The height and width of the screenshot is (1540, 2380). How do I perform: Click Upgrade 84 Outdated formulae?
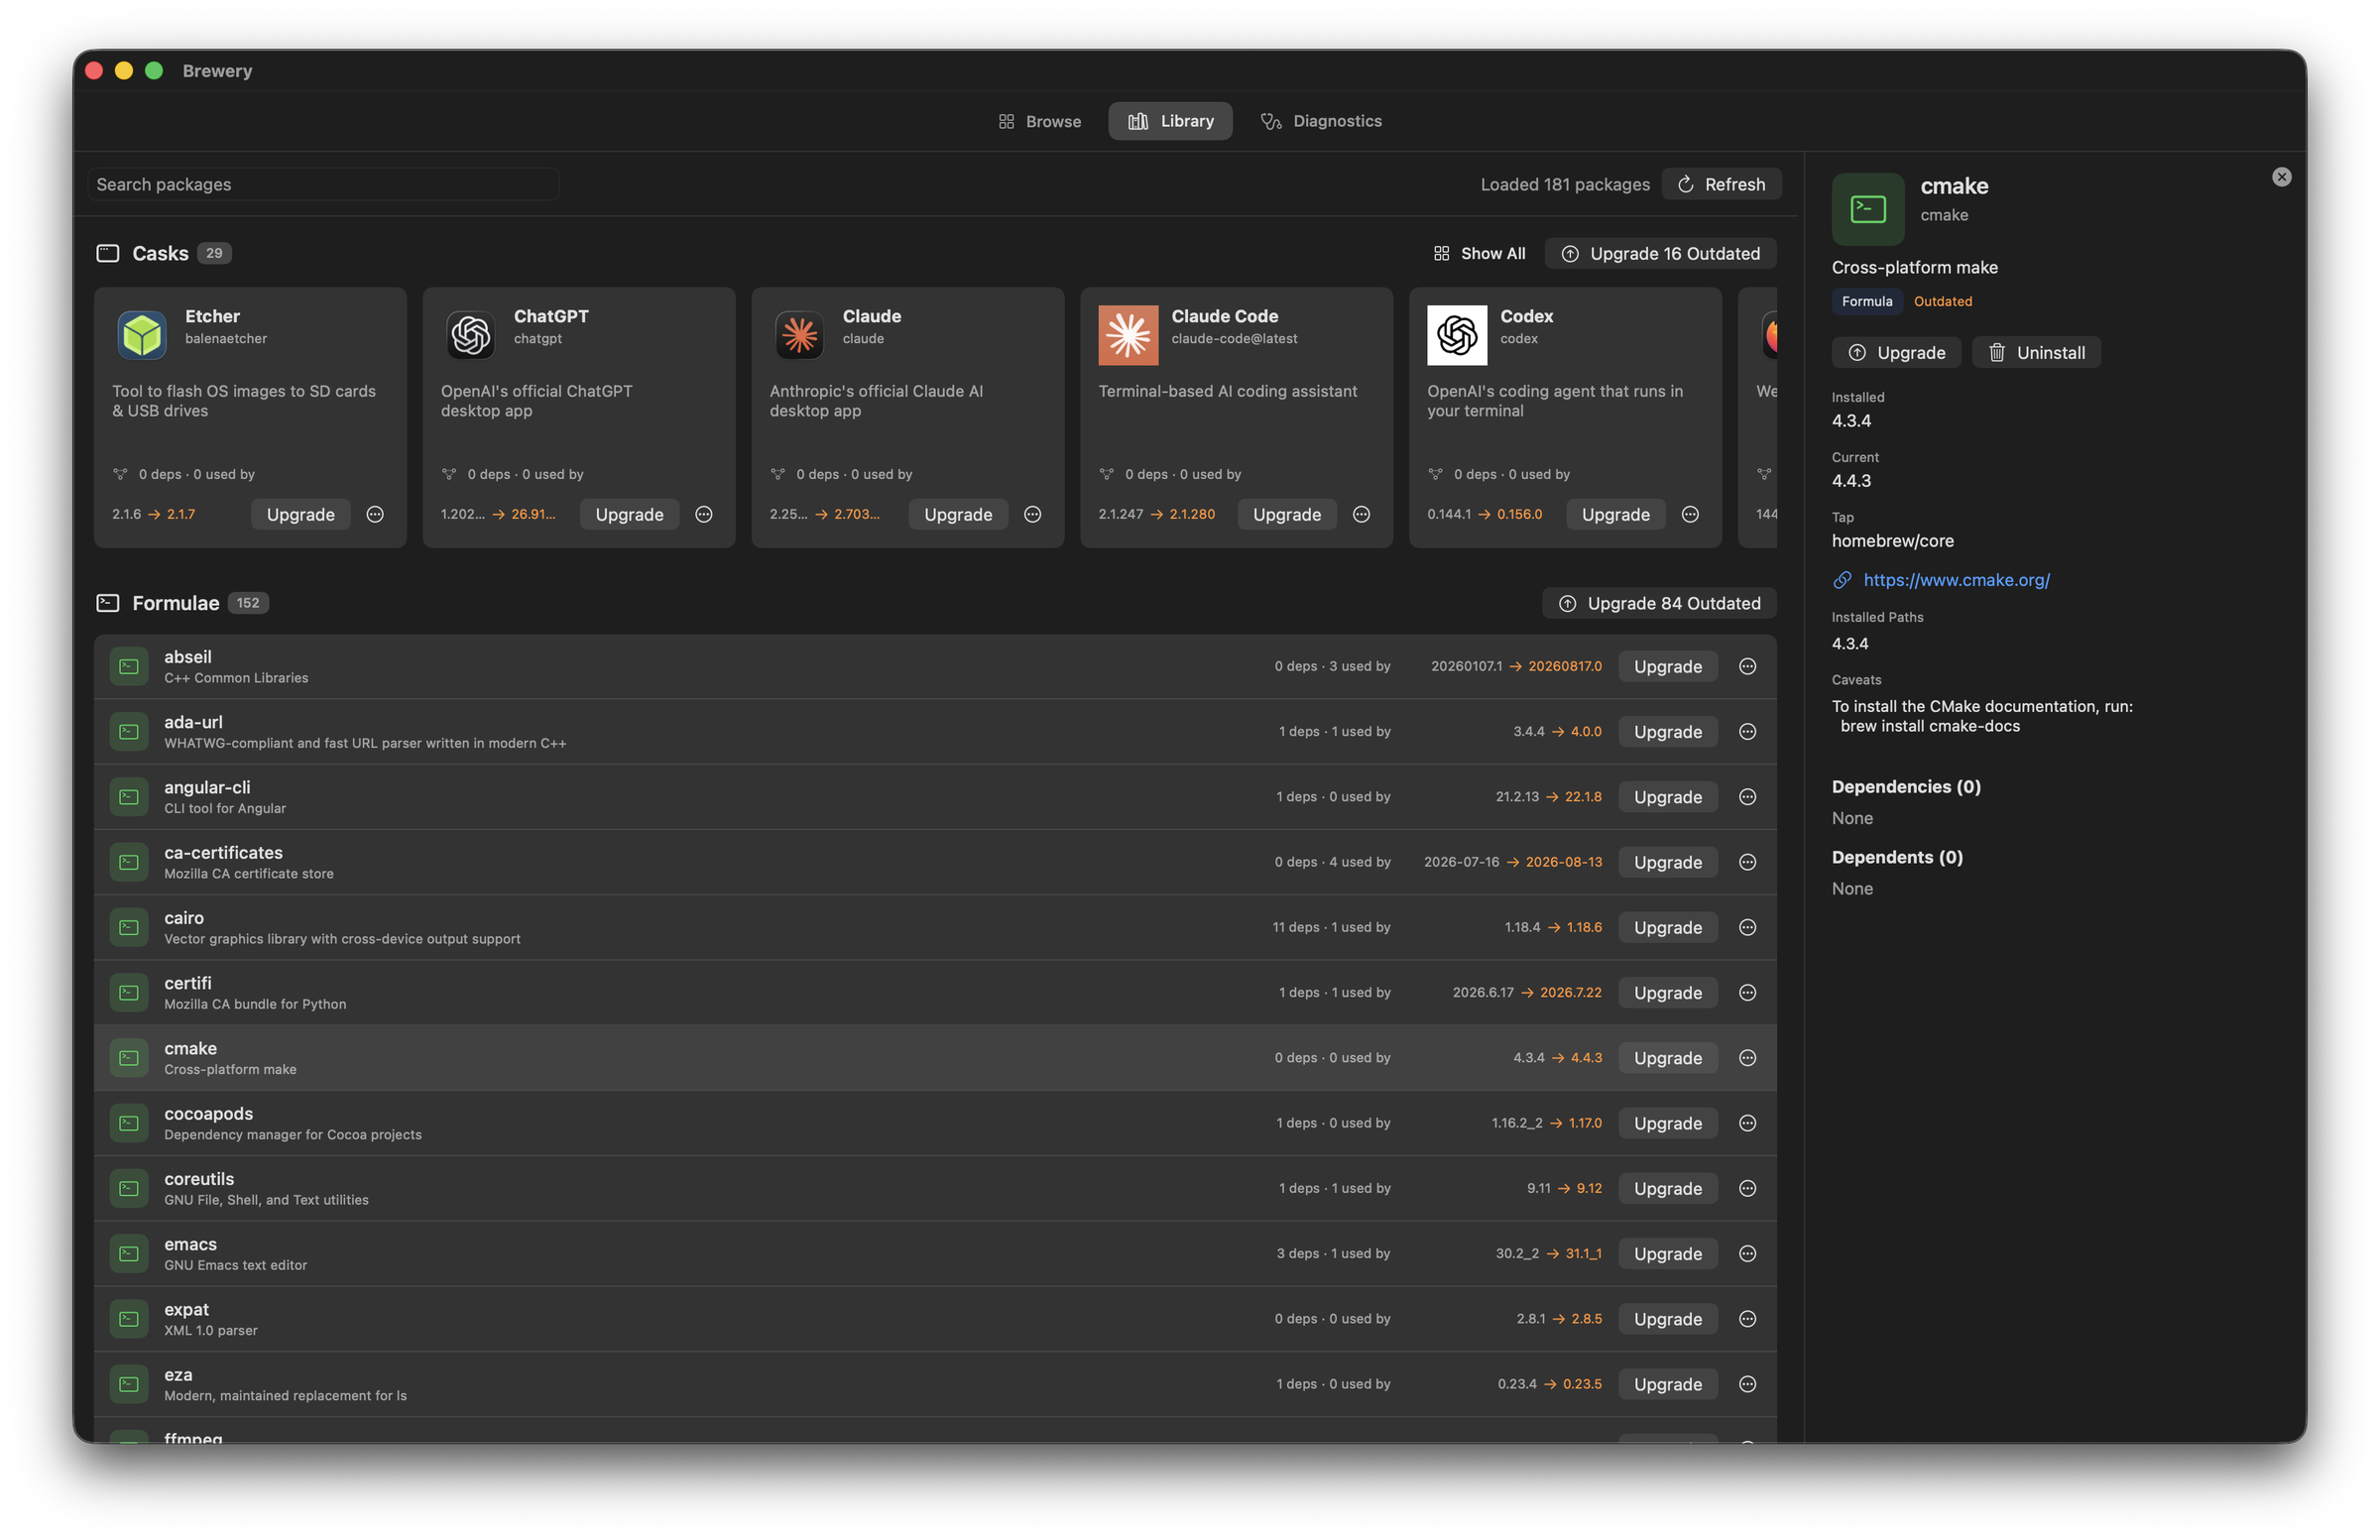pyautogui.click(x=1659, y=603)
